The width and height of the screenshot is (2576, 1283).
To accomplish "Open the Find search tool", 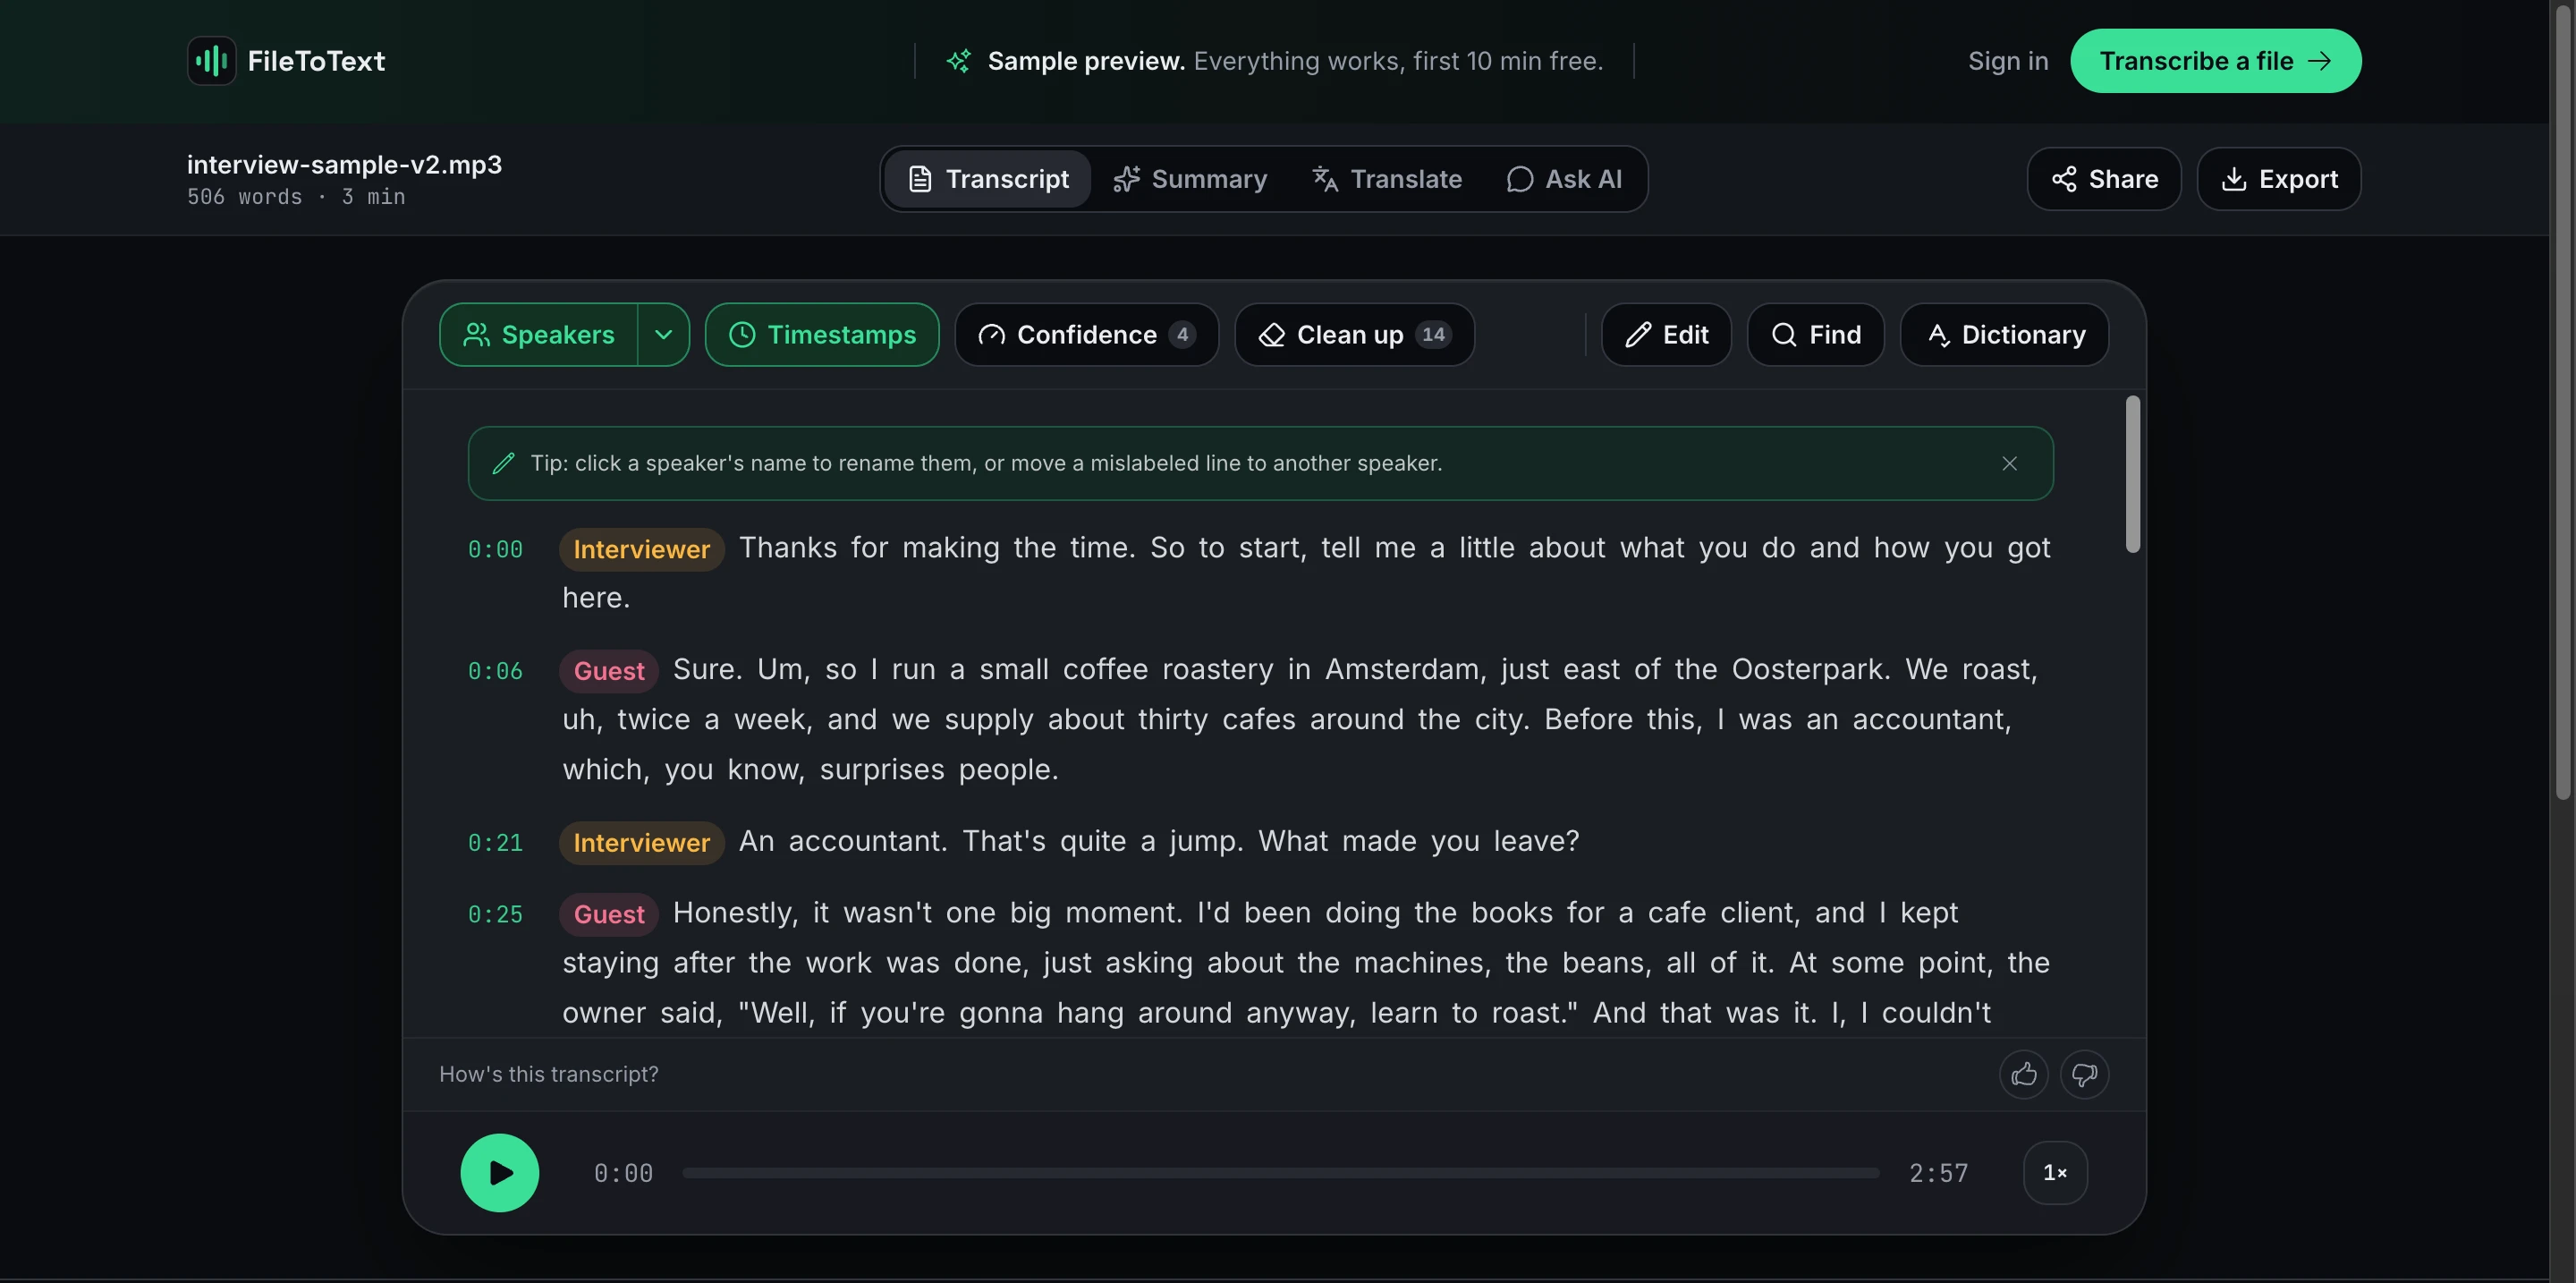I will pos(1815,334).
